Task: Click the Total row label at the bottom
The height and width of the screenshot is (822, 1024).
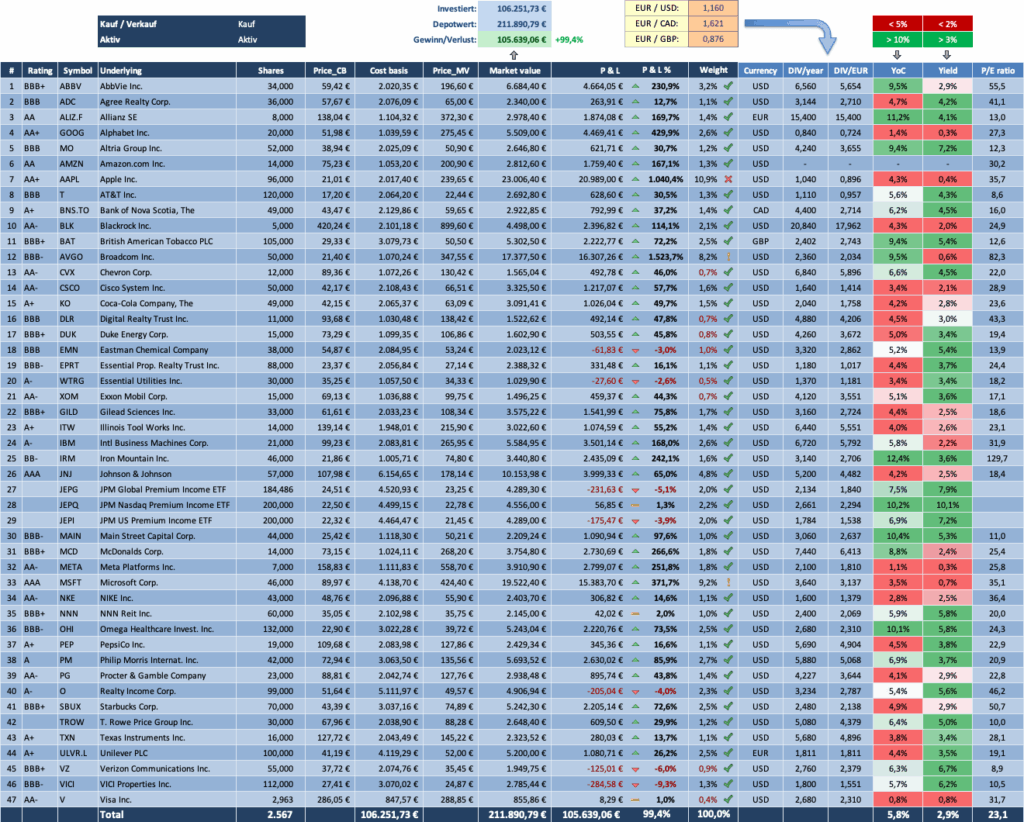Action: (115, 814)
